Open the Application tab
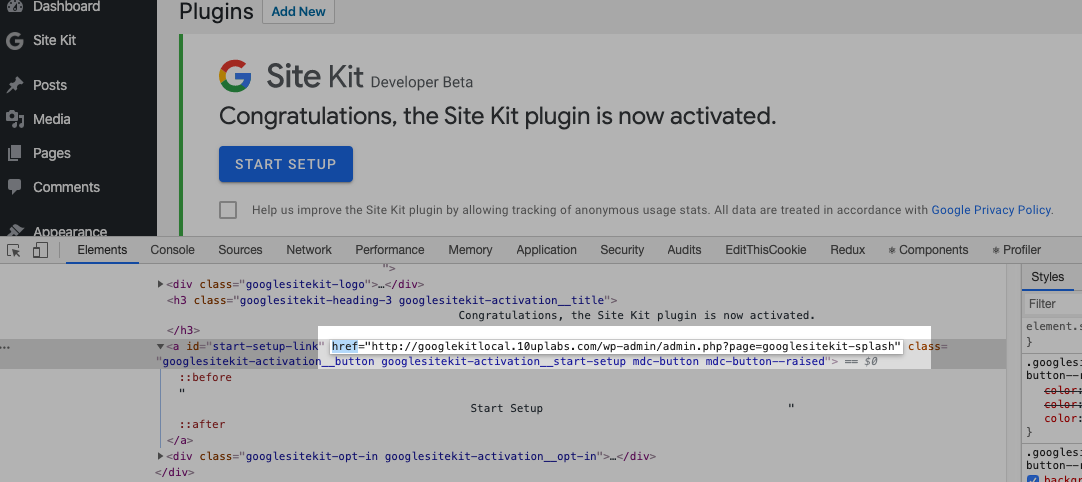Image resolution: width=1082 pixels, height=482 pixels. pyautogui.click(x=547, y=250)
